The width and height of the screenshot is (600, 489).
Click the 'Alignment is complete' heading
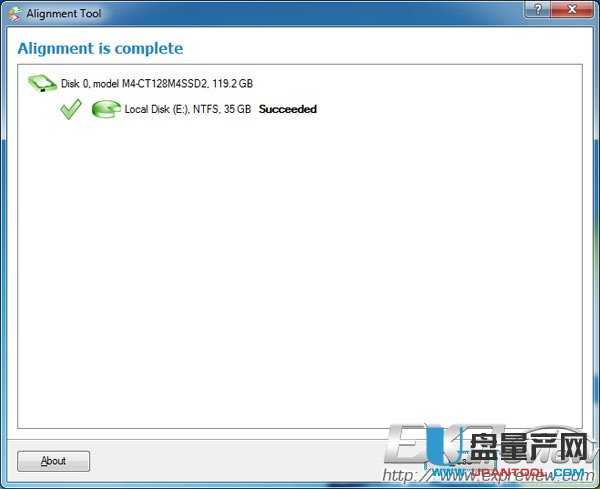coord(100,49)
